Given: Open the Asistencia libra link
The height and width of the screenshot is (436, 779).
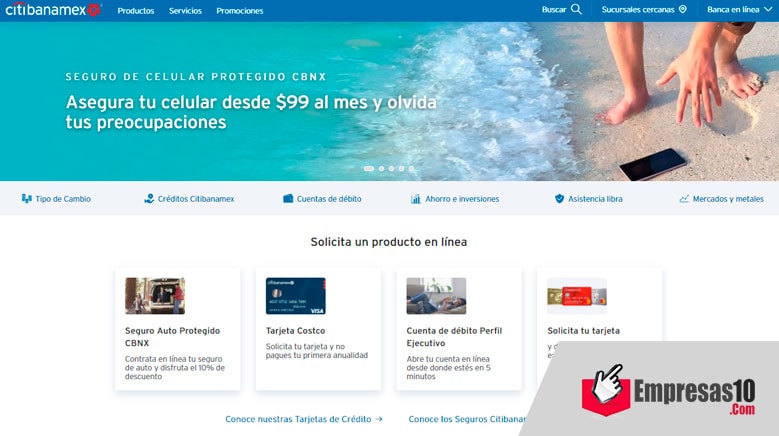Looking at the screenshot, I should 595,199.
